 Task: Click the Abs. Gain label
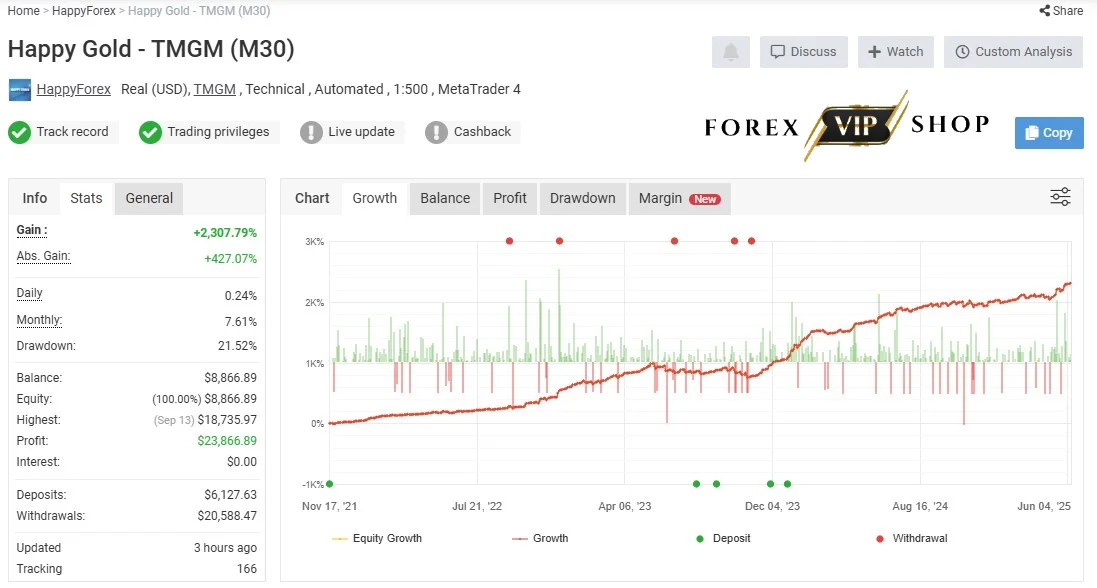pyautogui.click(x=43, y=256)
